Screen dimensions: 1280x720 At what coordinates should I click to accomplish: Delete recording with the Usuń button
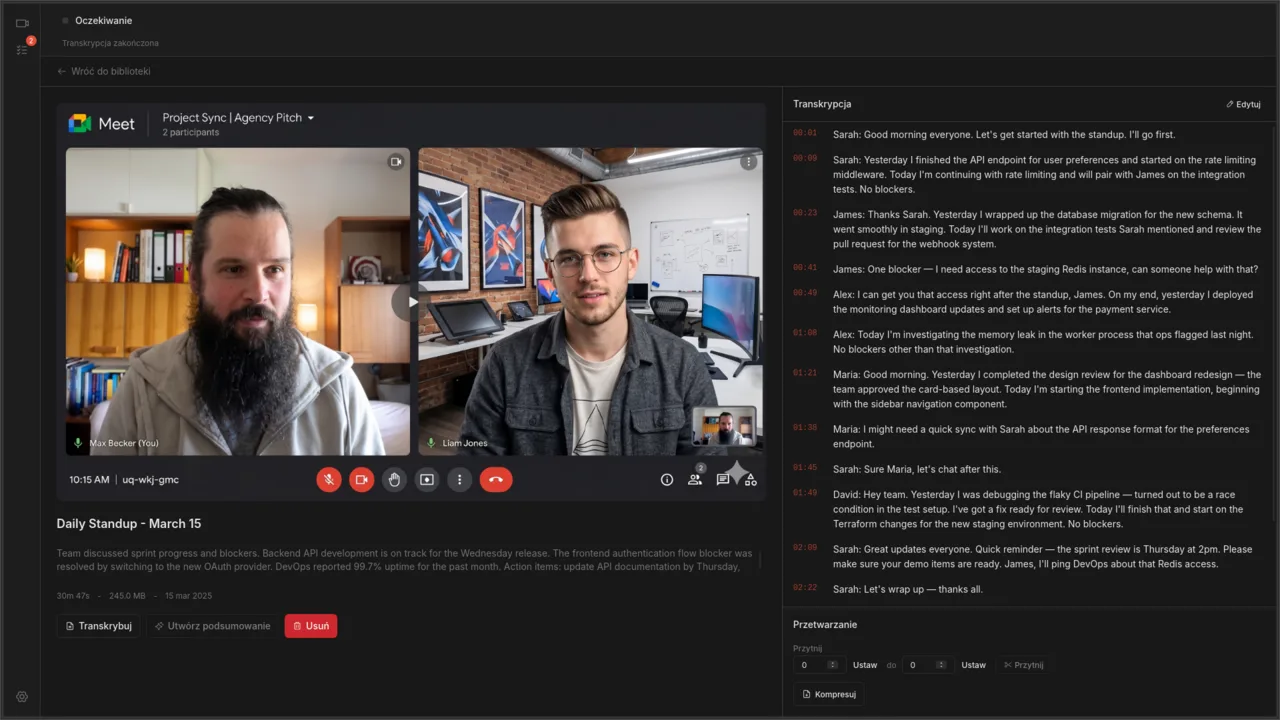tap(311, 626)
